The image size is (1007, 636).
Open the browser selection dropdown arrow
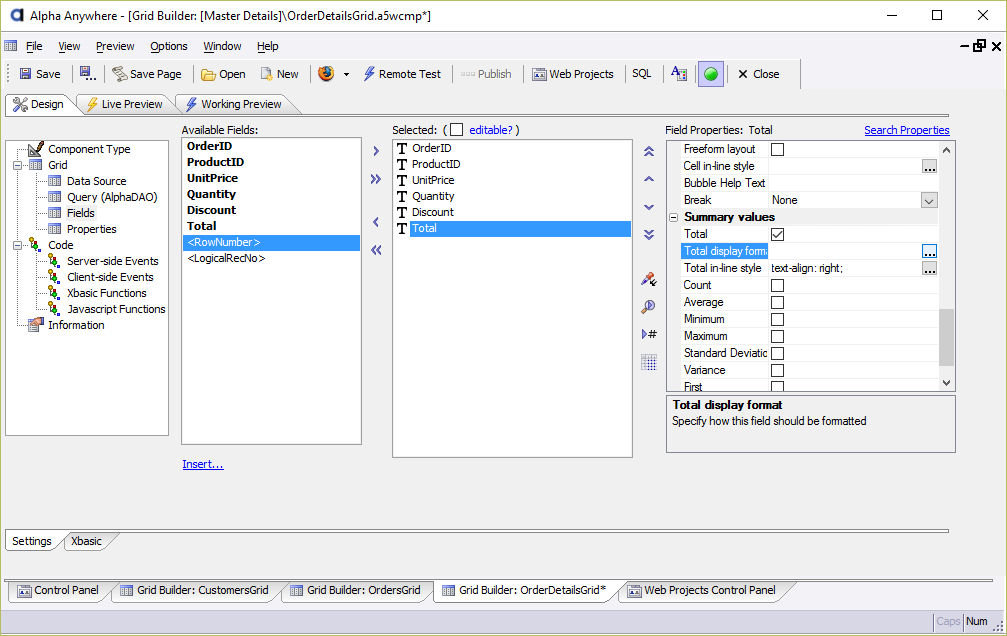(346, 75)
